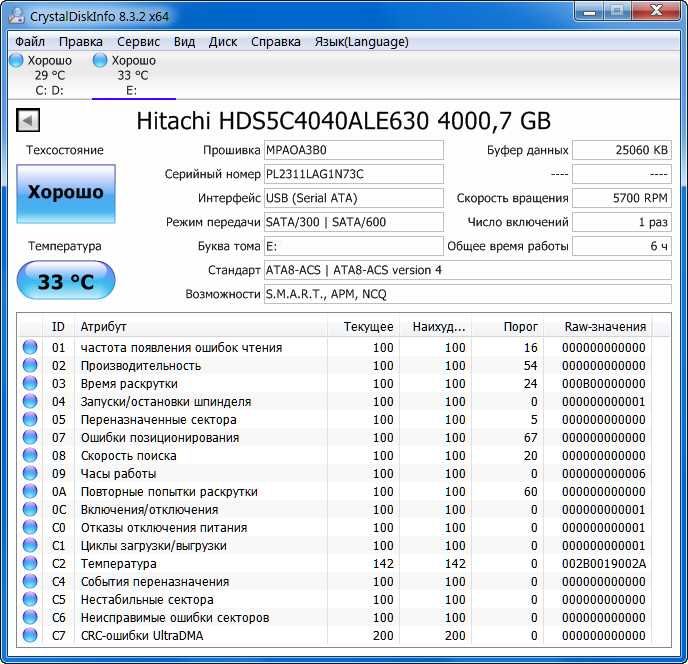The height and width of the screenshot is (664, 688).
Task: Click the Интерфейс field USB (Serial ATA)
Action: point(354,198)
